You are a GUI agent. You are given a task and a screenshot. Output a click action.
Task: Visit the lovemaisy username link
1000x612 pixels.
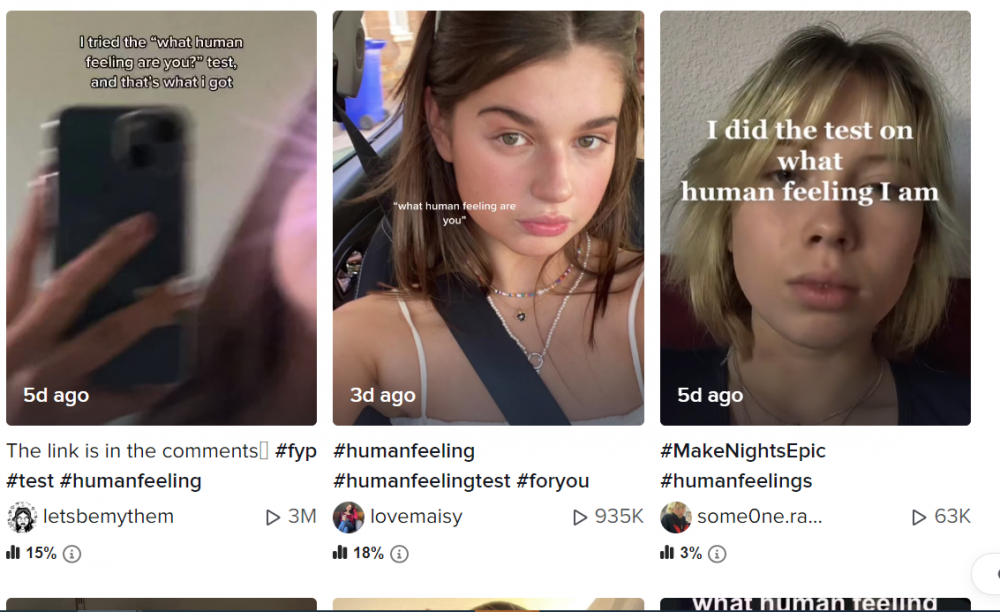(x=416, y=517)
